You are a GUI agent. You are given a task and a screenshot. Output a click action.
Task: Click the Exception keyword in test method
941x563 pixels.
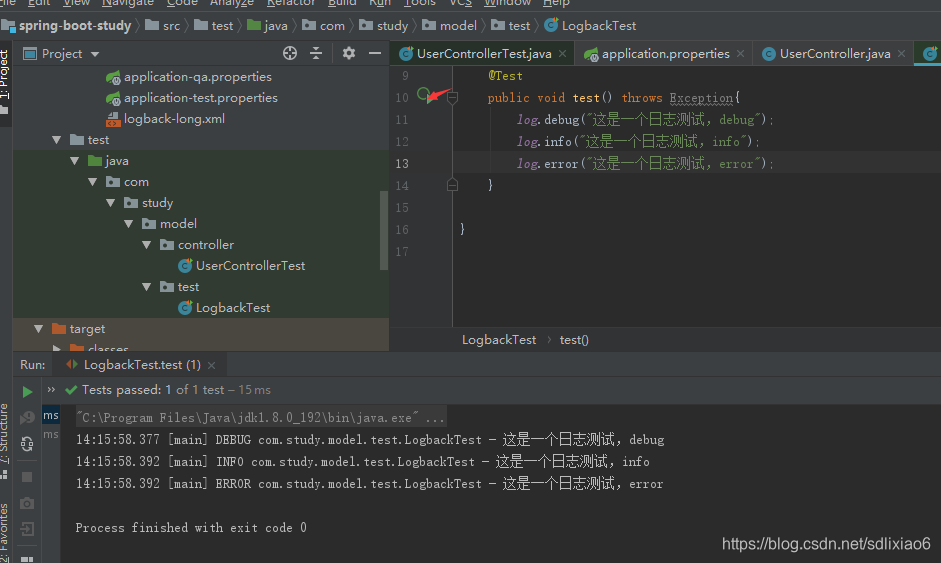click(x=702, y=98)
